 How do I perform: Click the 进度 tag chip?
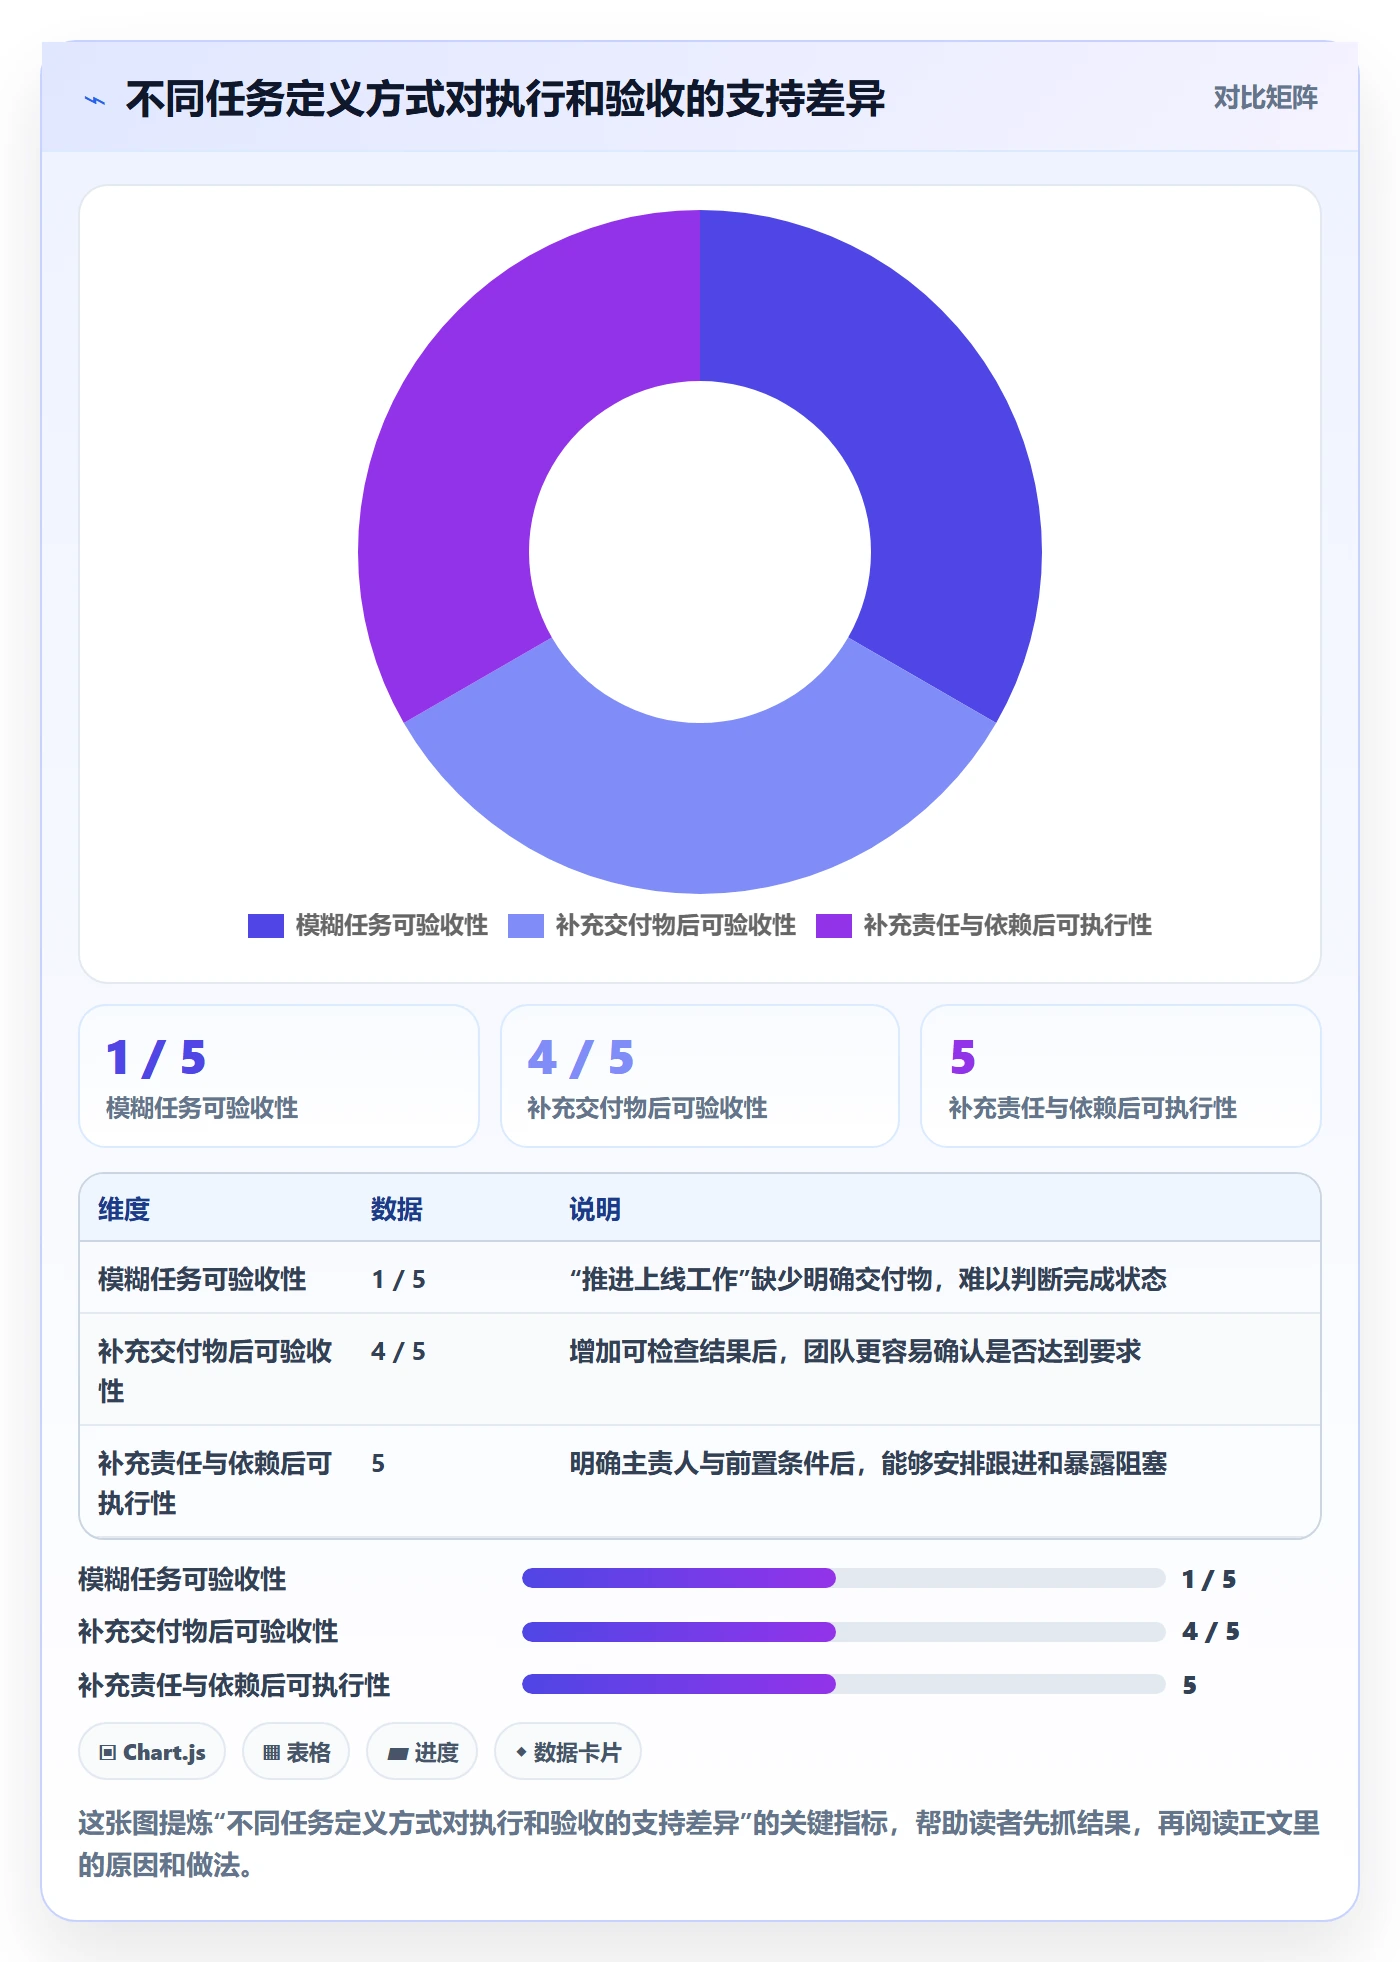[422, 1752]
